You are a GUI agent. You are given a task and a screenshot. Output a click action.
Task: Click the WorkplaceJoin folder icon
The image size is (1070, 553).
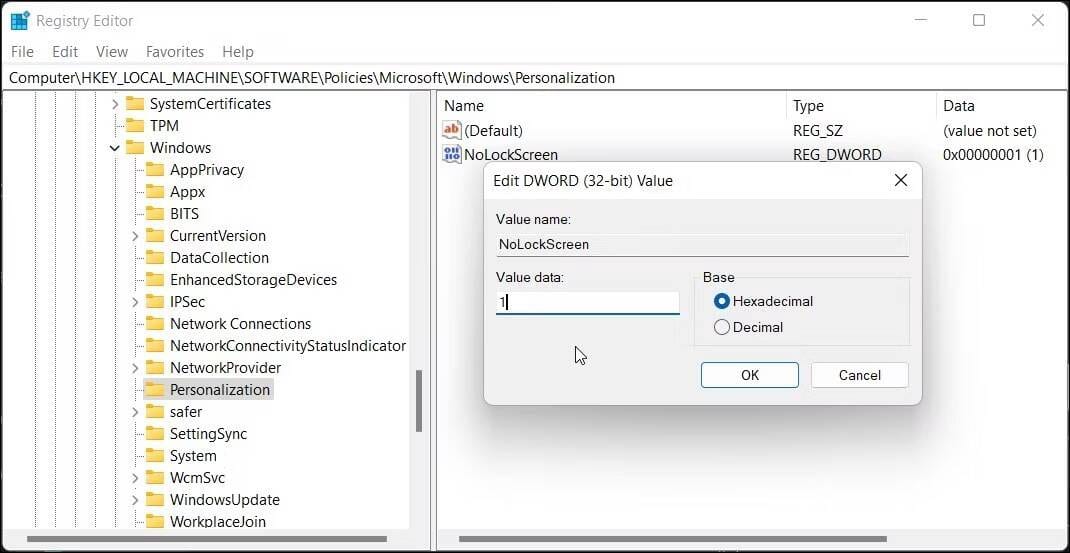click(155, 522)
